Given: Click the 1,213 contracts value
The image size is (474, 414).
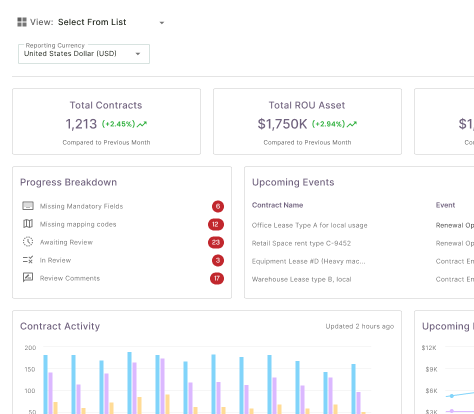Looking at the screenshot, I should click(81, 124).
